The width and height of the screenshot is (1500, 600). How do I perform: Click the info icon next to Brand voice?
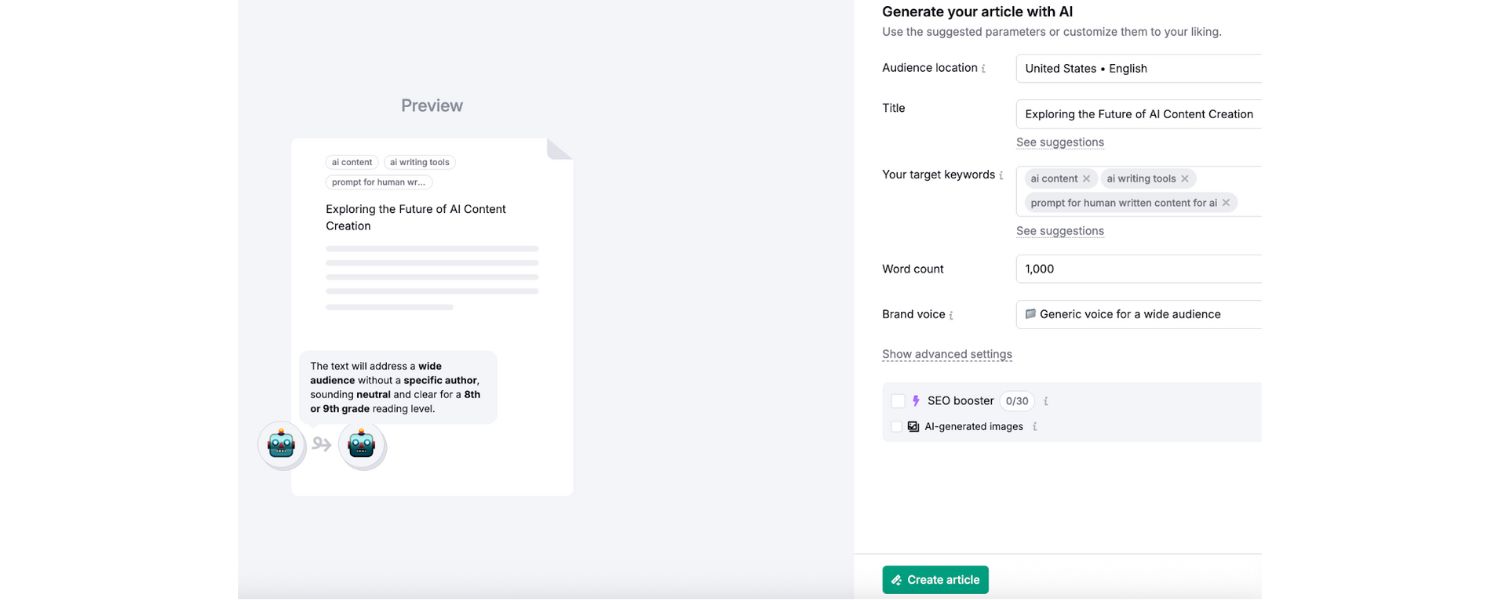tap(951, 313)
